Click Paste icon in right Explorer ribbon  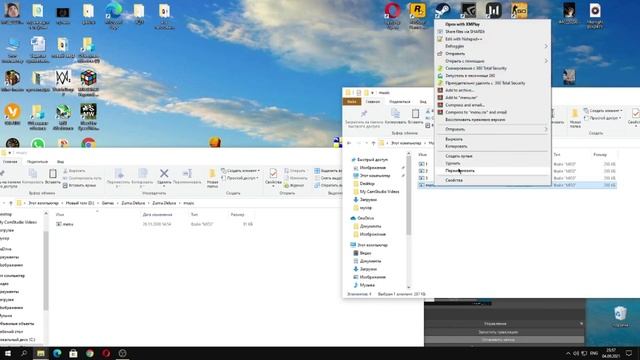(416, 113)
